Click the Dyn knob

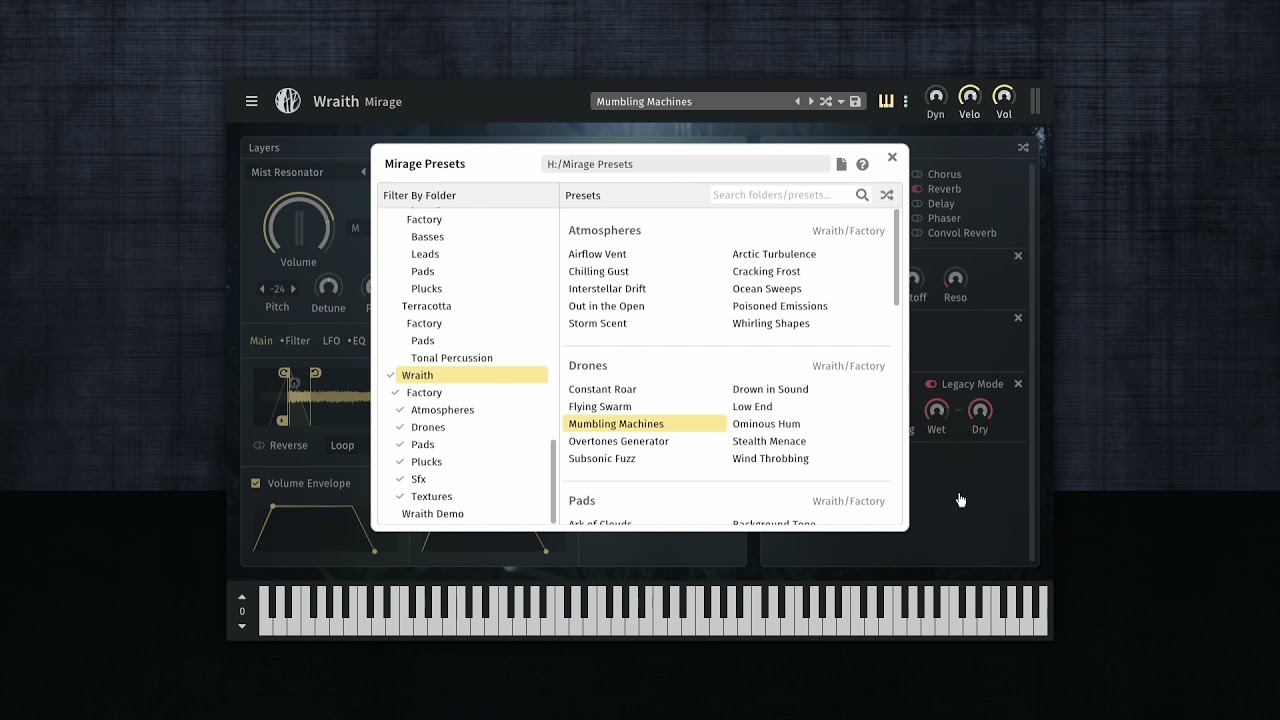936,96
